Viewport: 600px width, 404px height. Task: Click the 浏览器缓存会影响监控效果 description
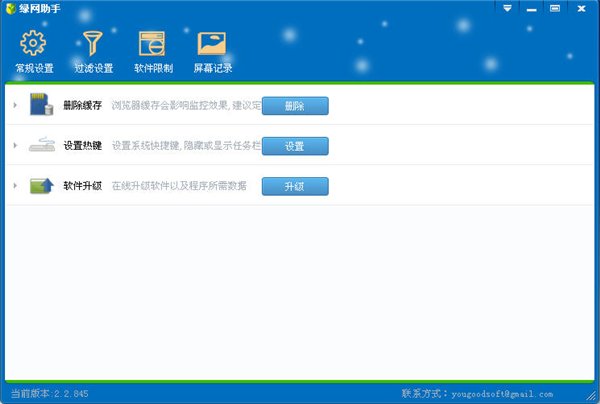[186, 105]
